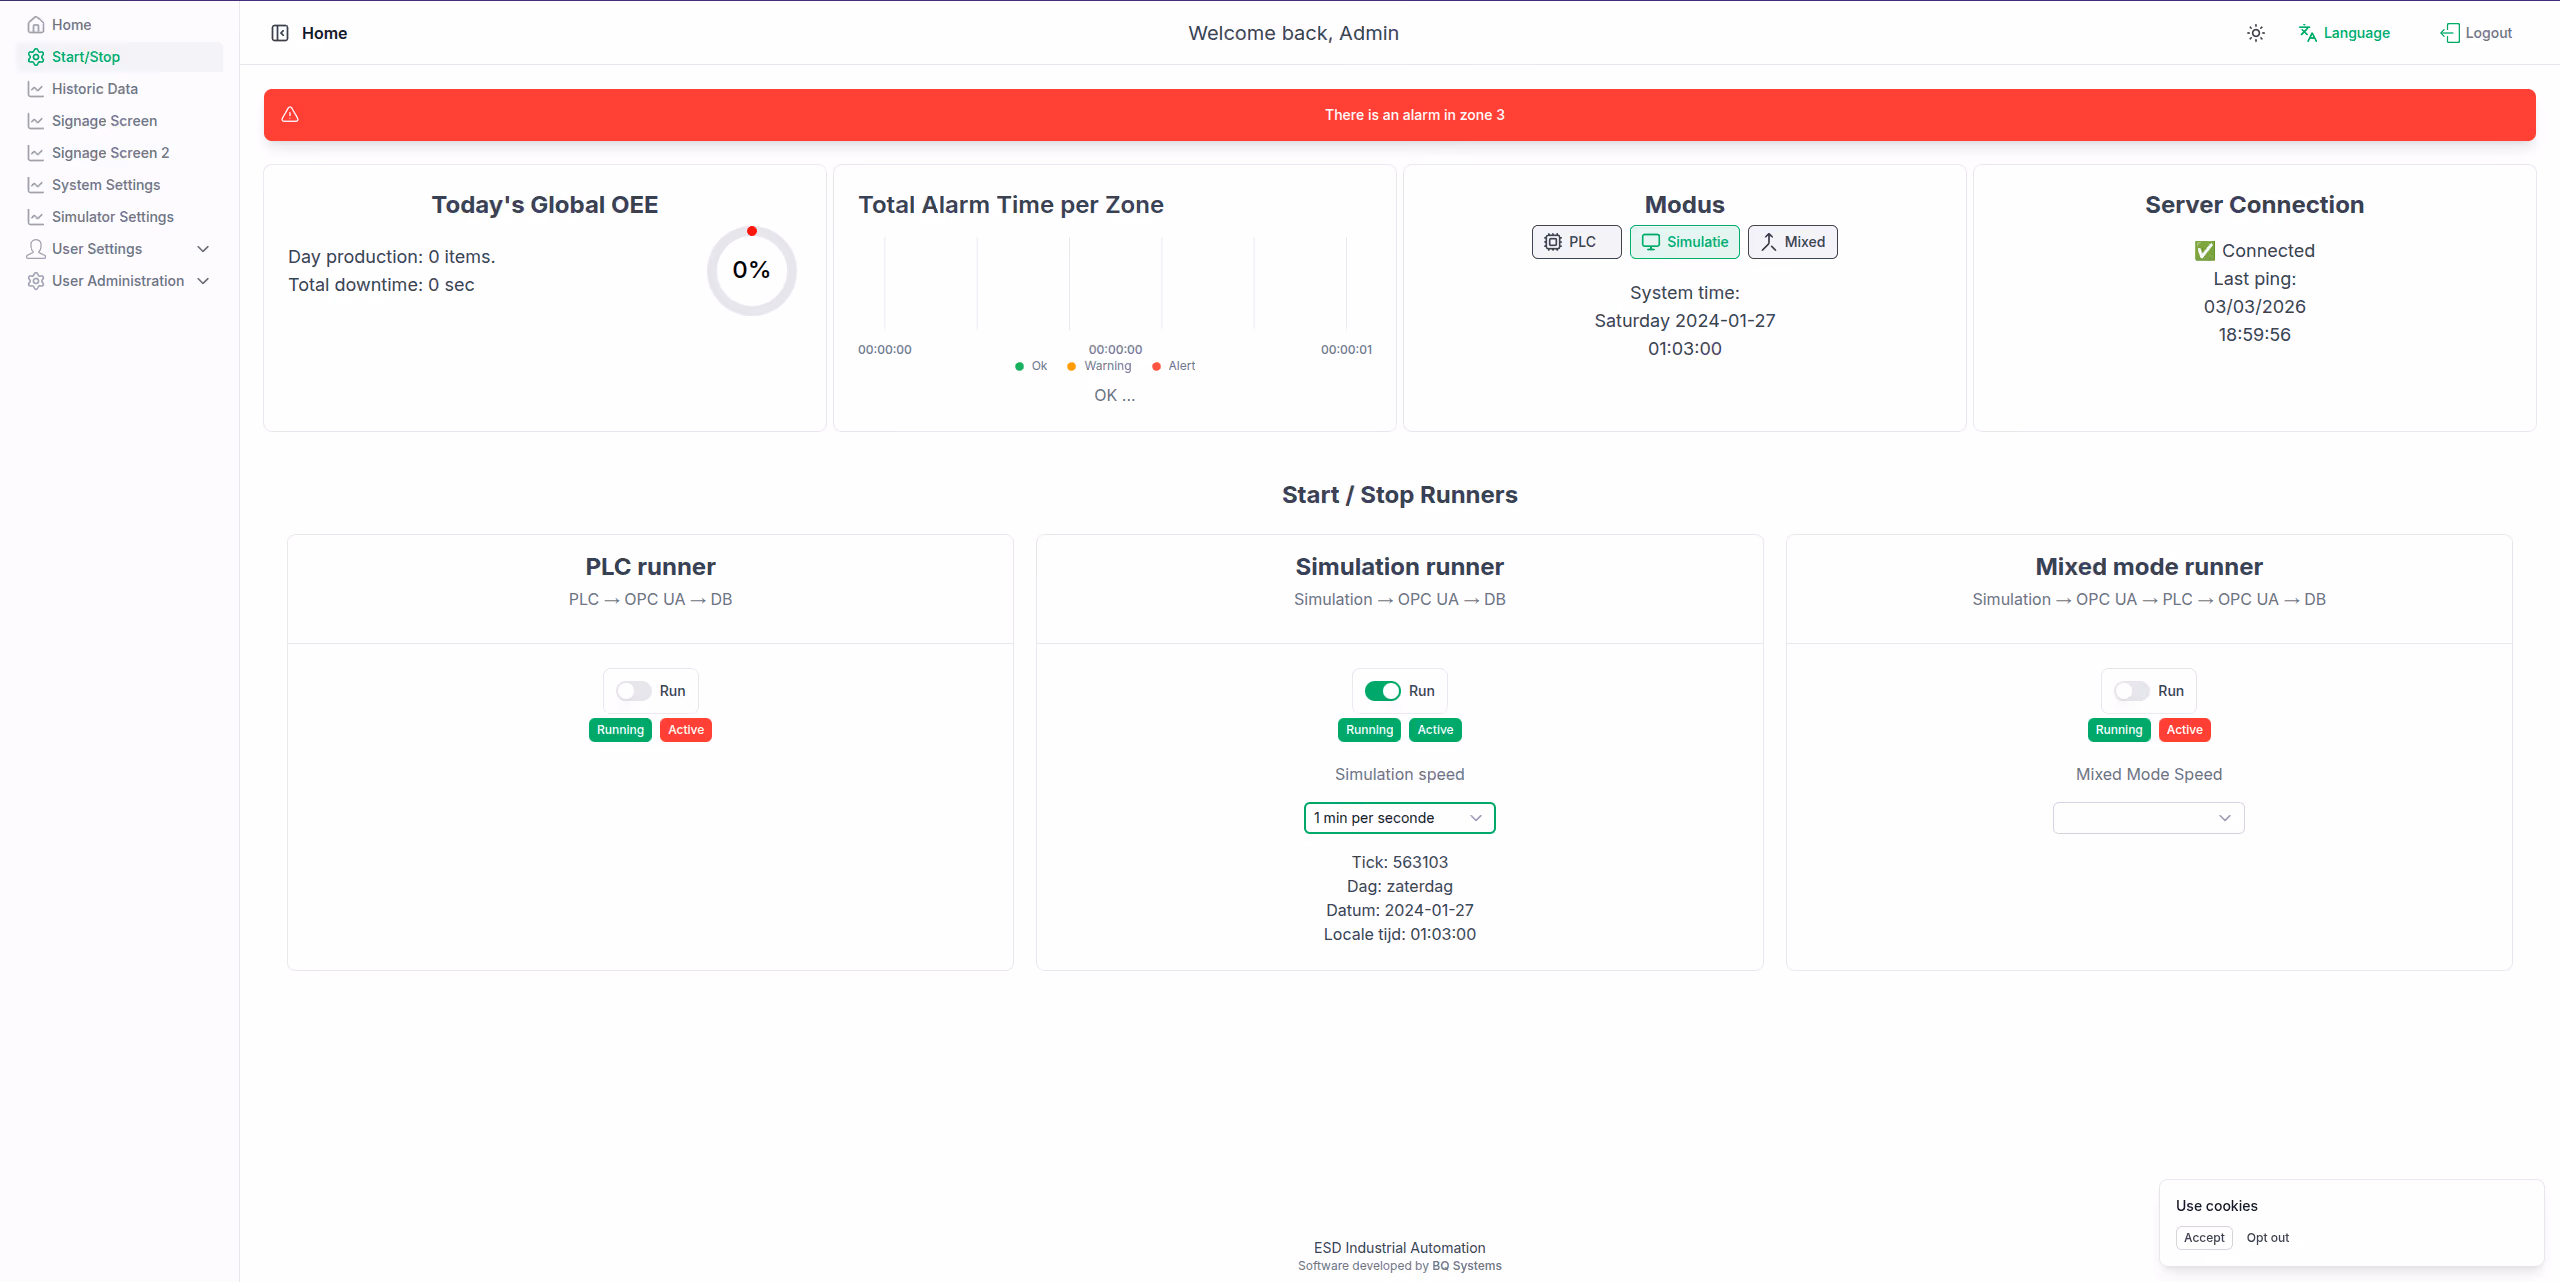Toggle the Mixed mode runner Run switch
Screen dimensions: 2560x1282
[x=2132, y=691]
